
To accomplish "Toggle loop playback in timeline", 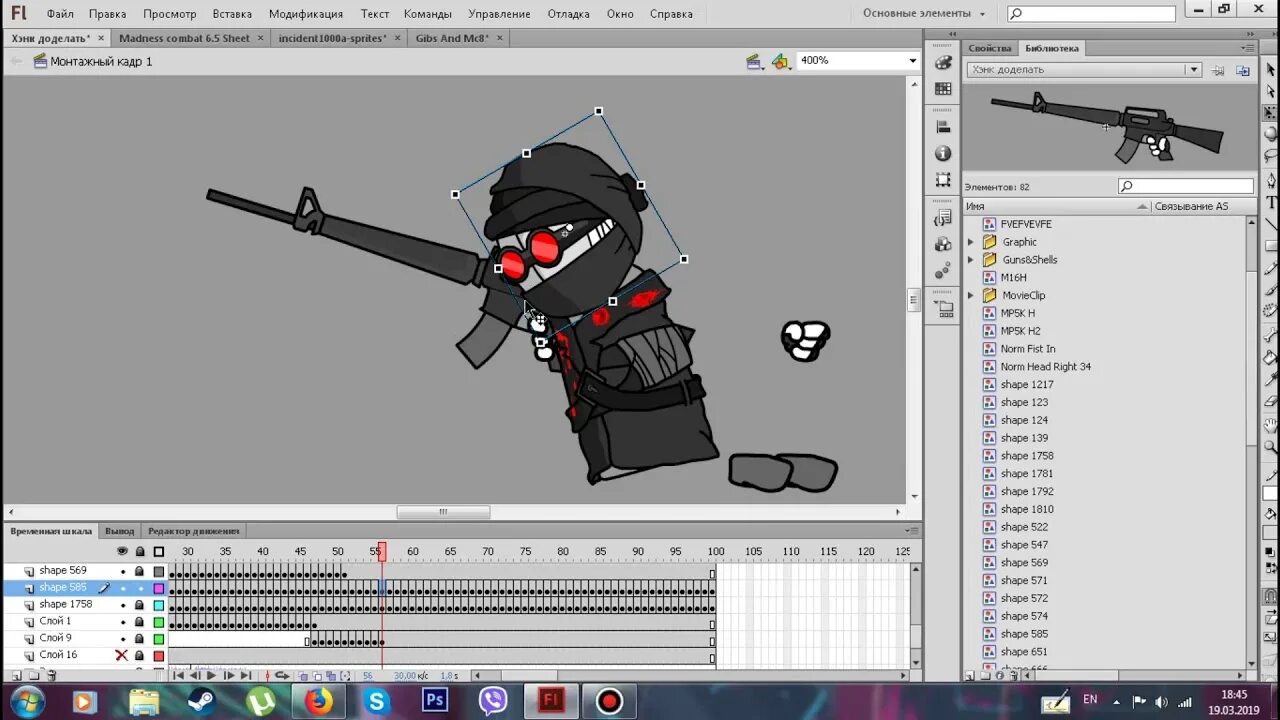I will (x=283, y=676).
